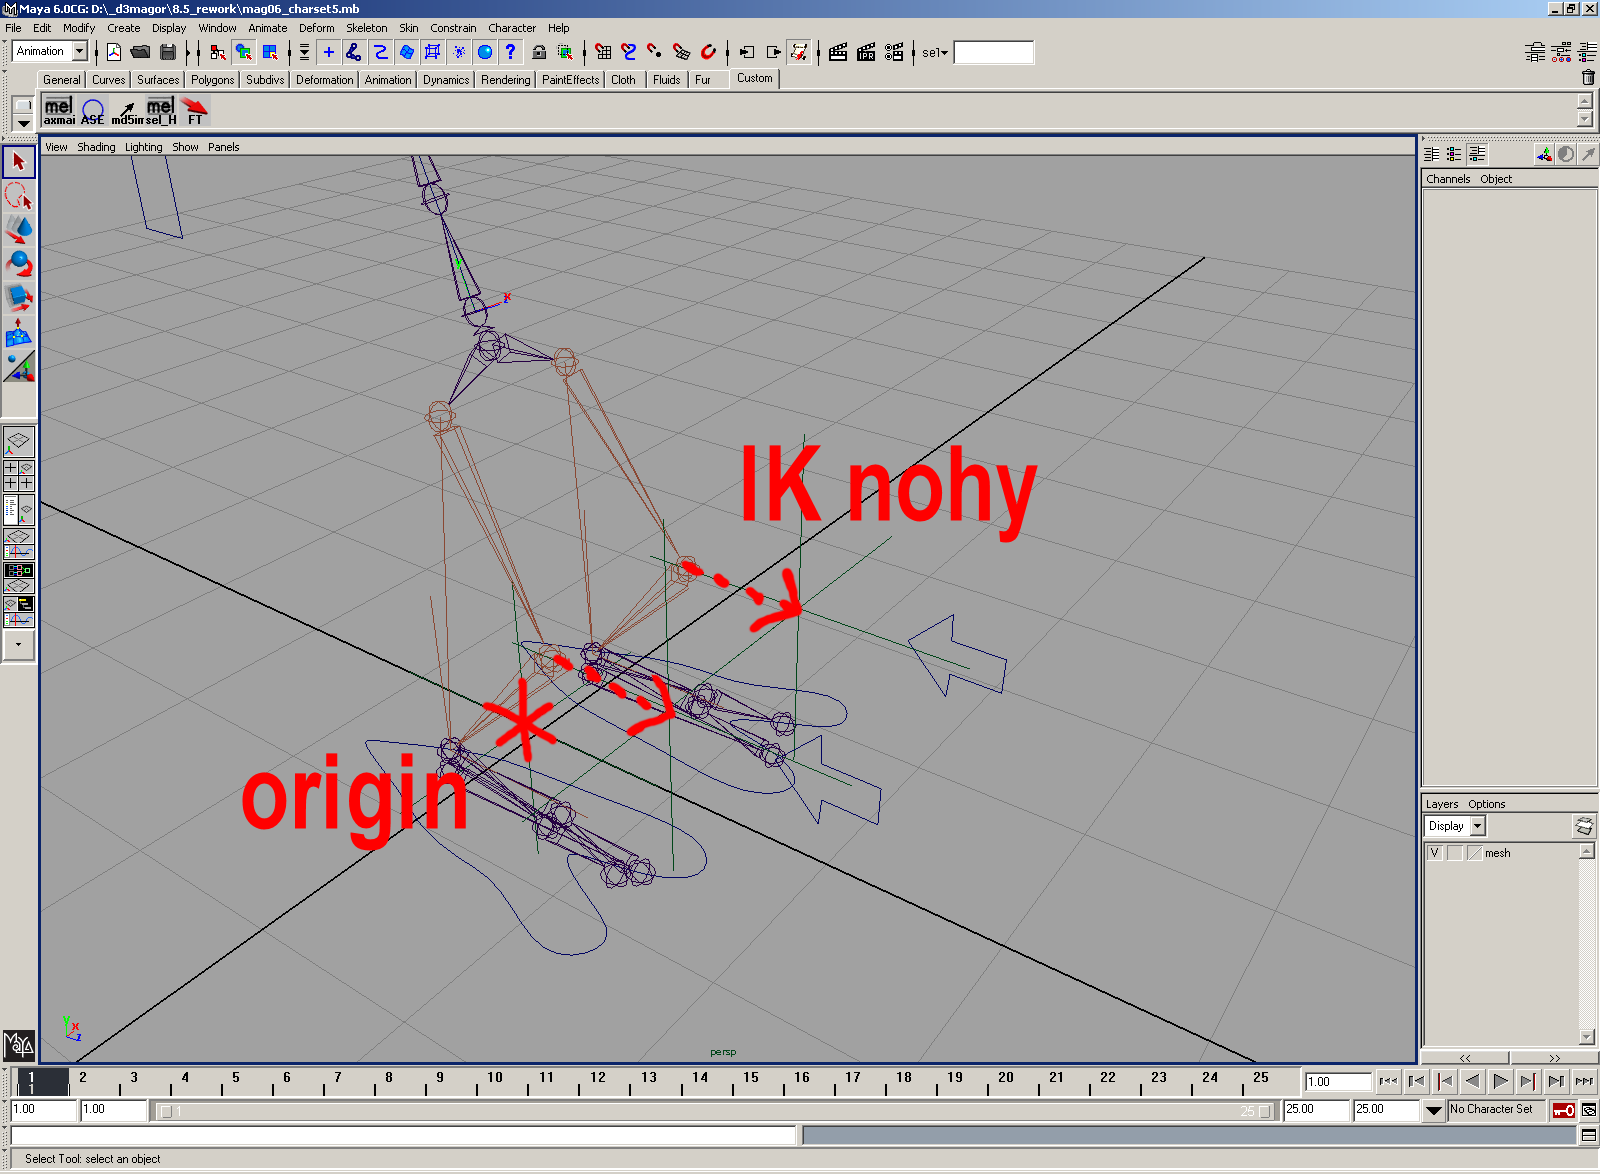1600x1174 pixels.
Task: Click the new scene icon
Action: (114, 52)
